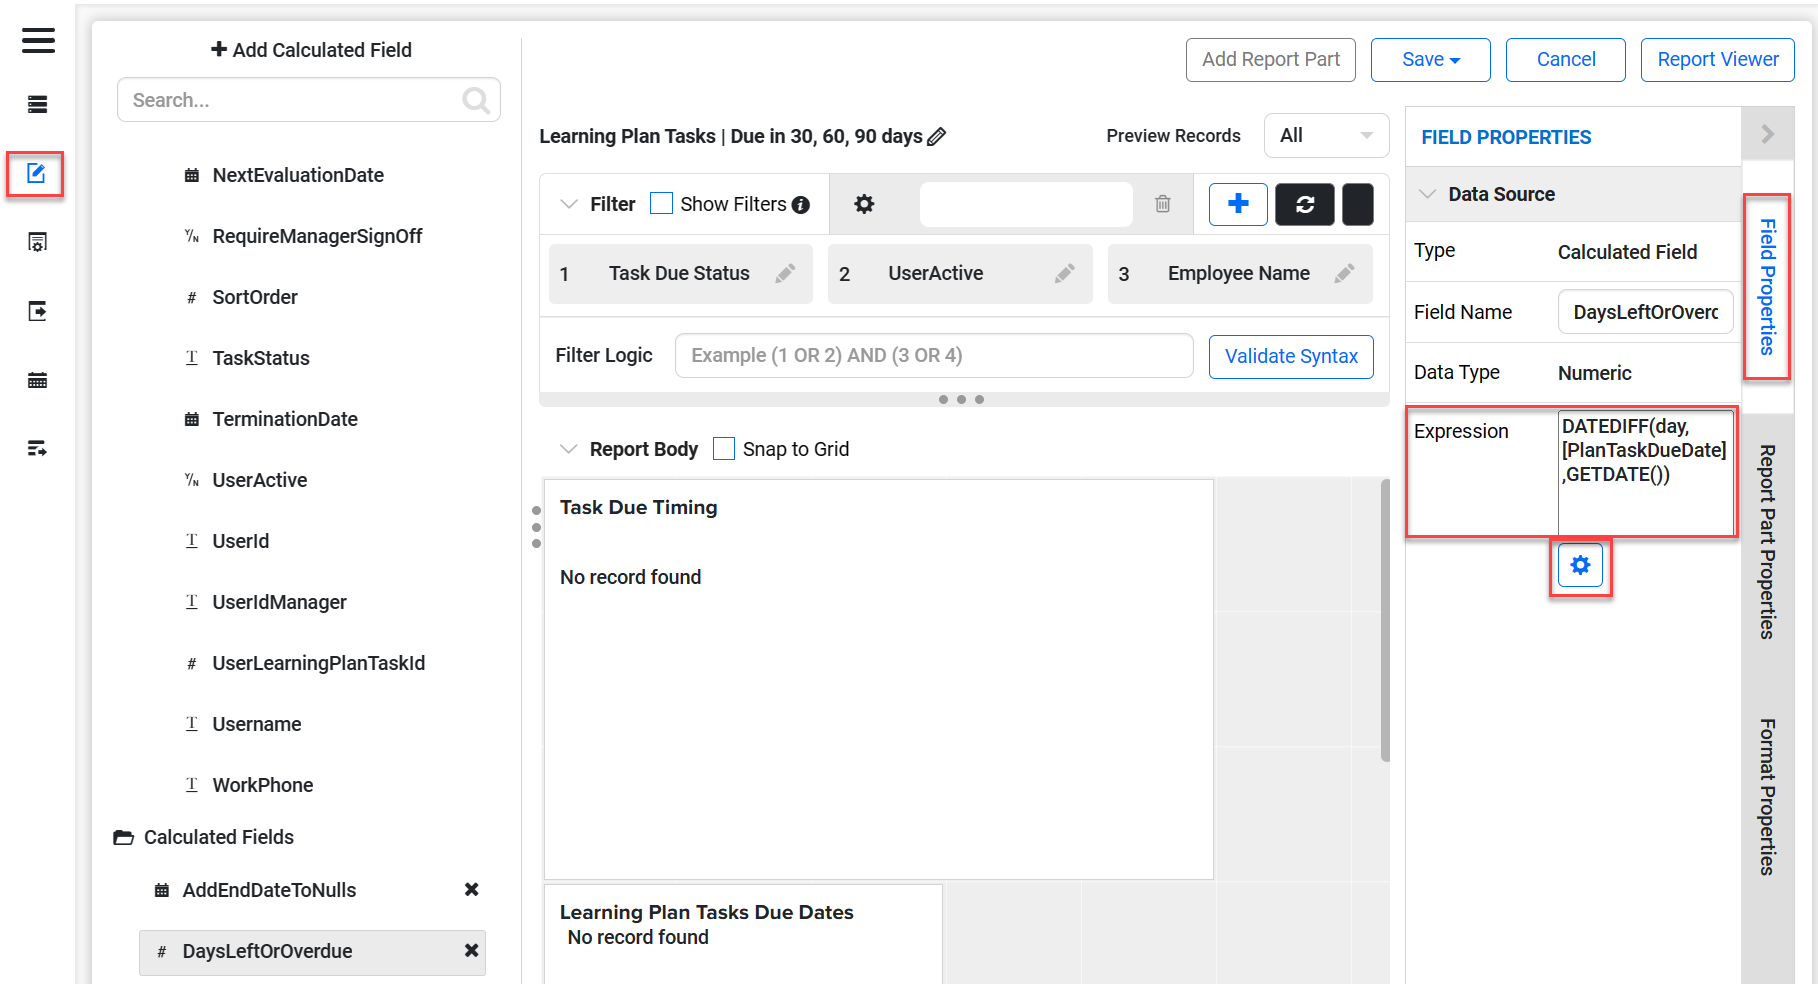The width and height of the screenshot is (1818, 984).
Task: Edit the Task Due Status filter
Action: coord(786,273)
